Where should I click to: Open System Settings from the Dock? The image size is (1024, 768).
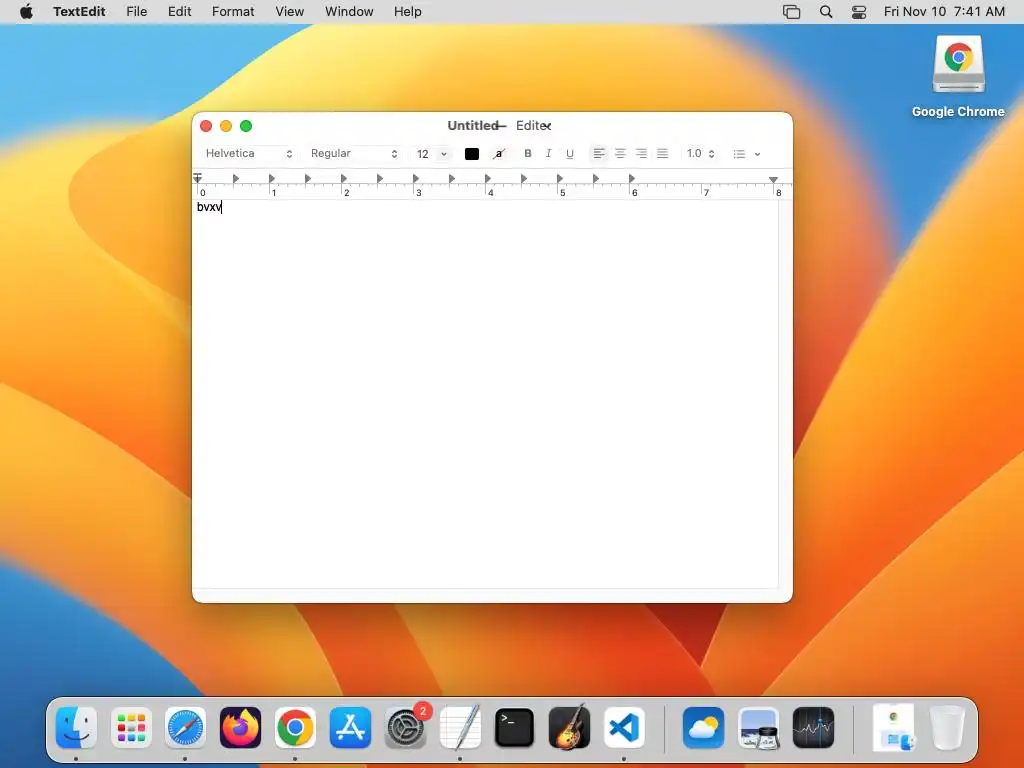tap(405, 727)
